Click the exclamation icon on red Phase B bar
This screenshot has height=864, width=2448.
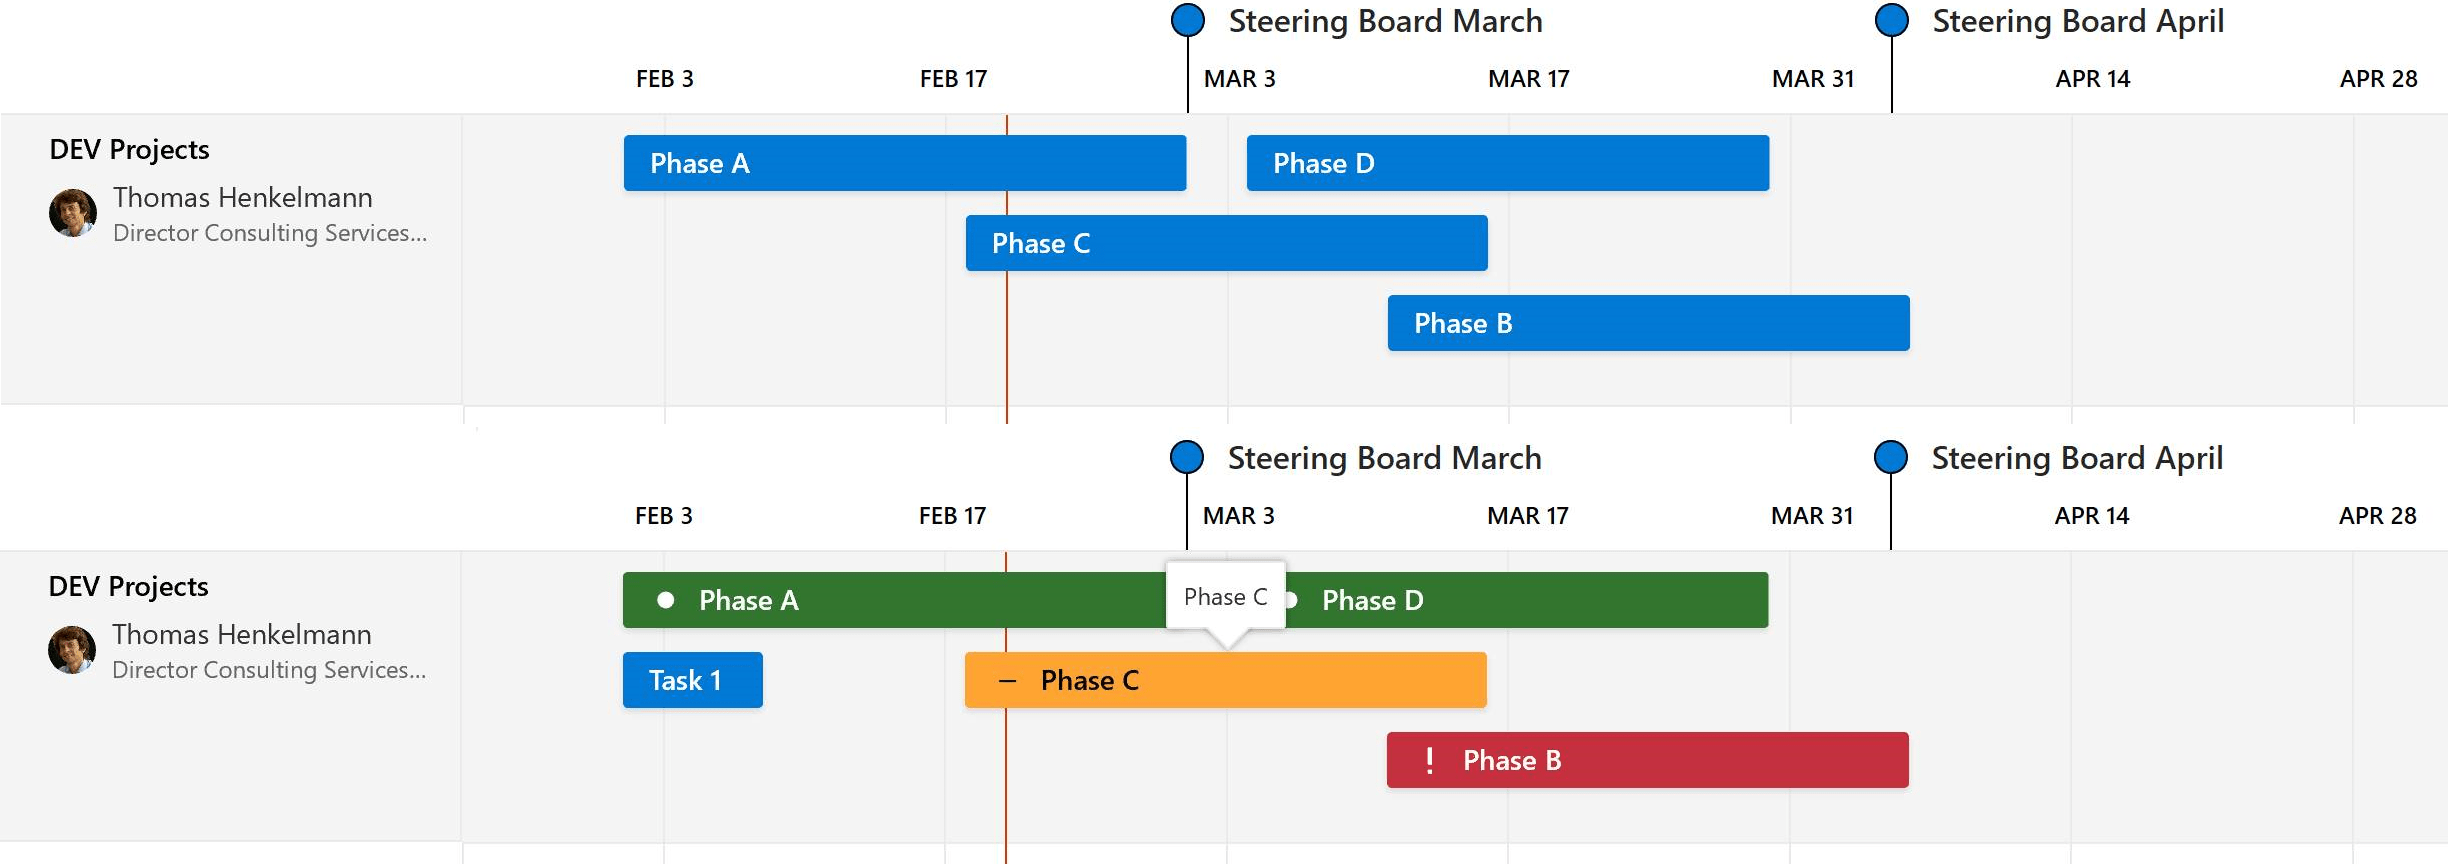click(1430, 761)
